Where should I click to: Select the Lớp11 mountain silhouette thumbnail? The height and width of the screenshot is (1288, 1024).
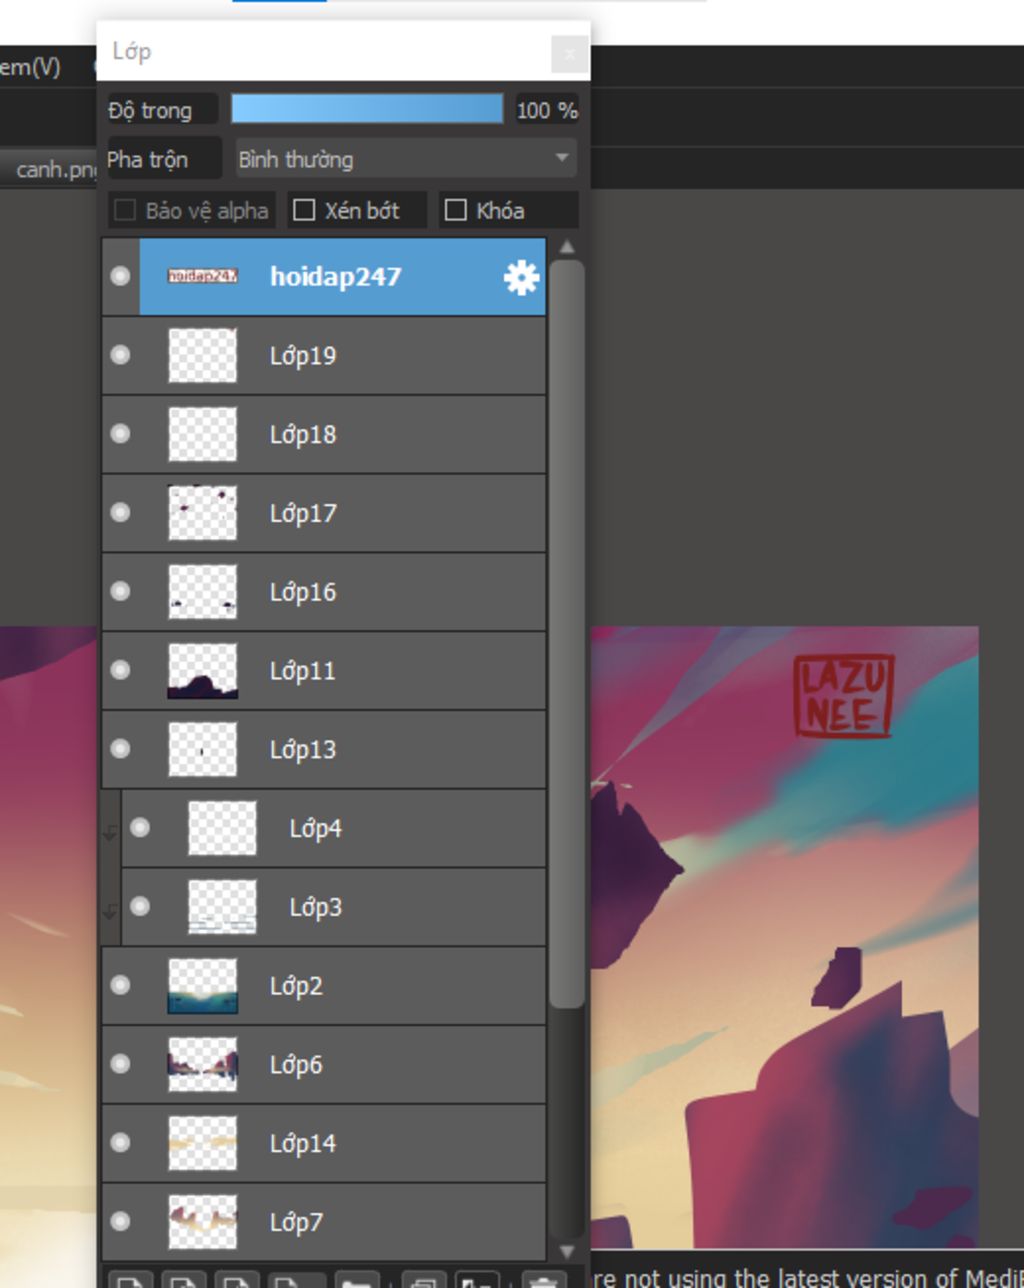click(203, 670)
